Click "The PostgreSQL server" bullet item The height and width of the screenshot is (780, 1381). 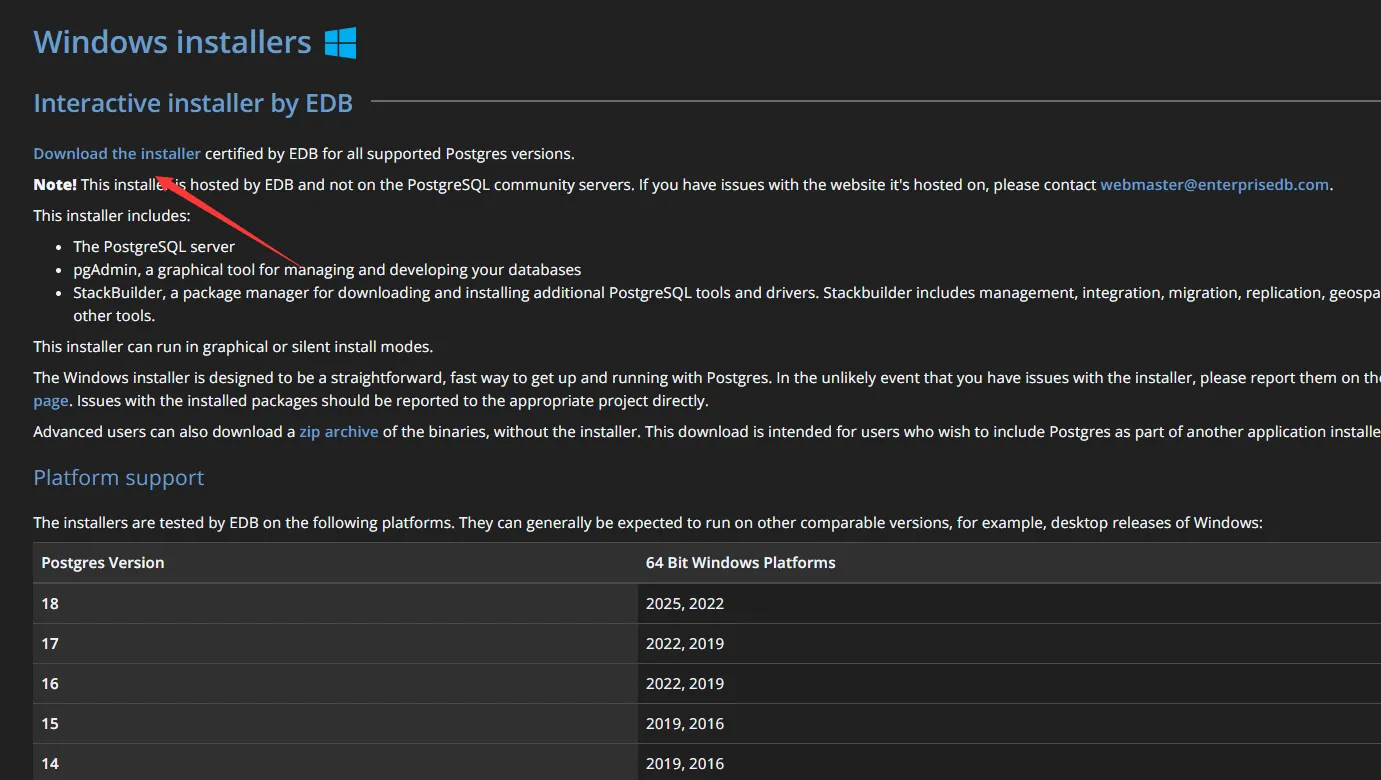point(154,246)
